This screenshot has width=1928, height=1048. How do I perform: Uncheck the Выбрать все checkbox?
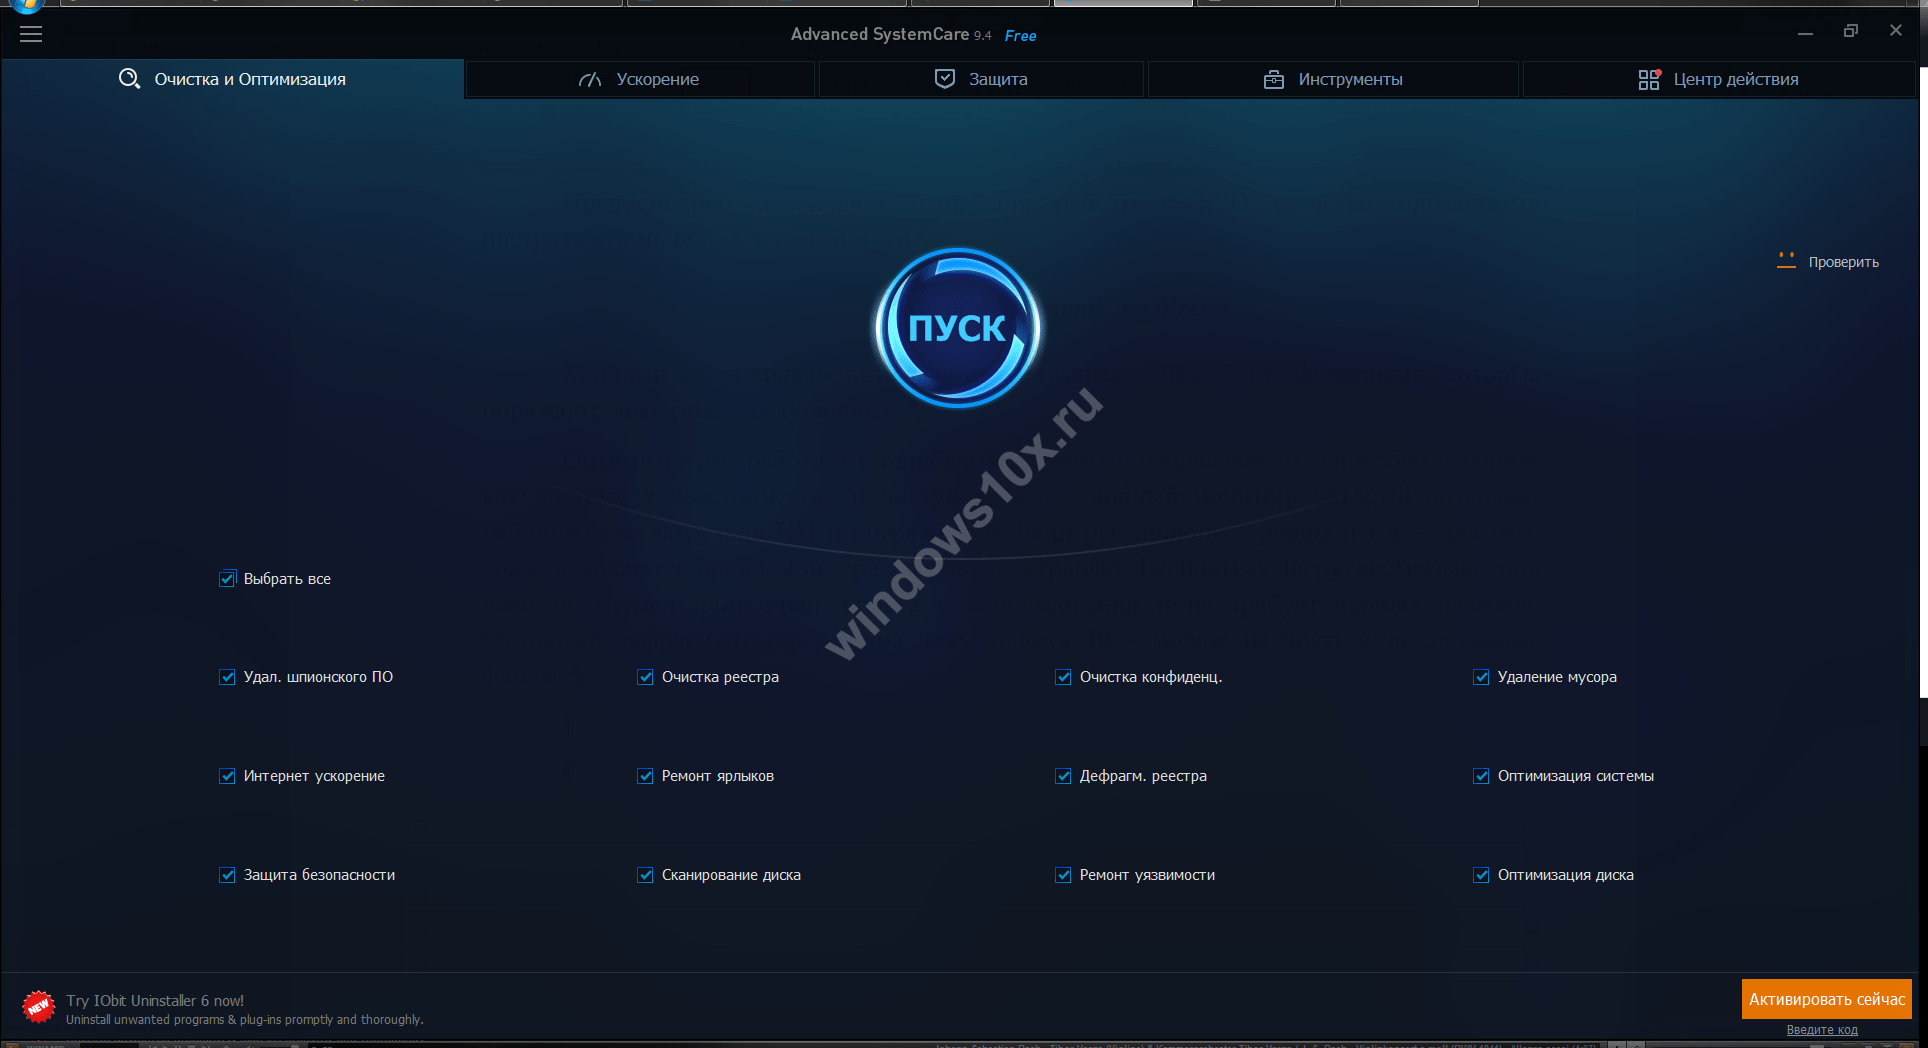tap(227, 579)
